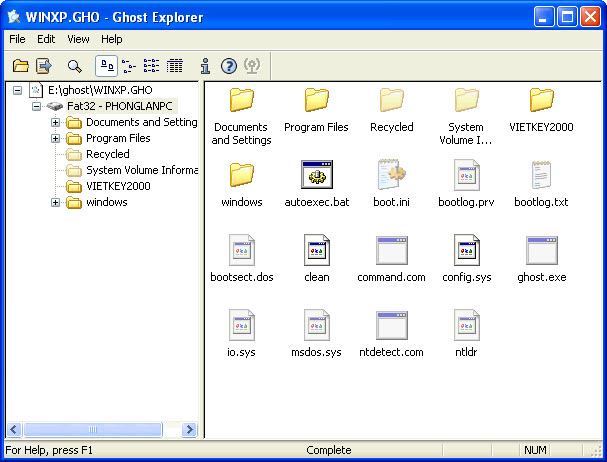Expand Program Files in tree

[55, 138]
